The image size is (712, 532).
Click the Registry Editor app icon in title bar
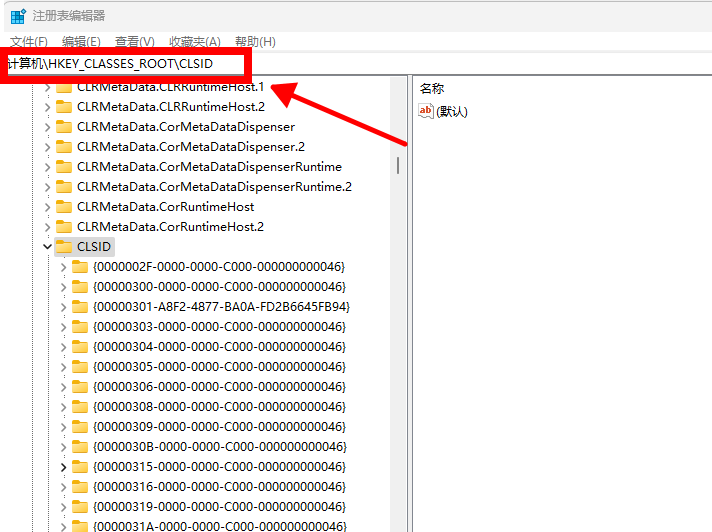click(18, 16)
